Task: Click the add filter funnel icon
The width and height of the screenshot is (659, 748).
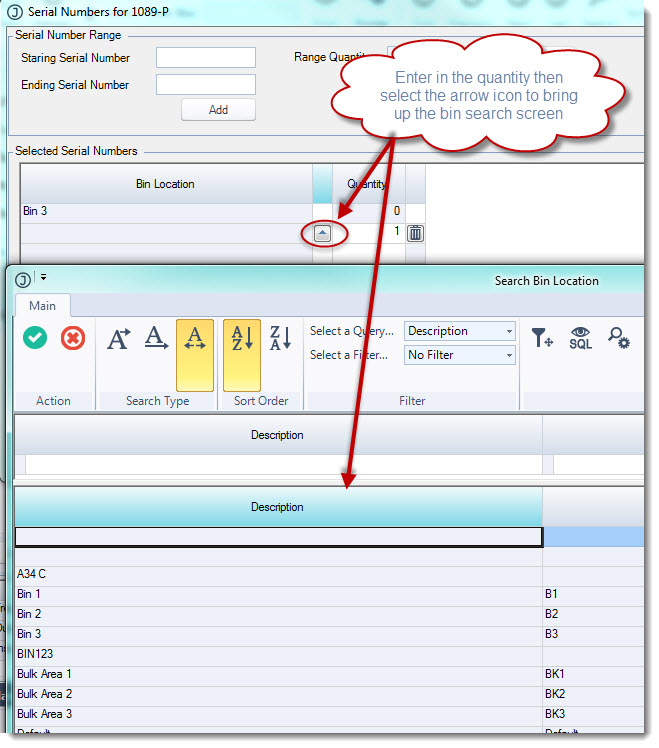Action: coord(543,338)
